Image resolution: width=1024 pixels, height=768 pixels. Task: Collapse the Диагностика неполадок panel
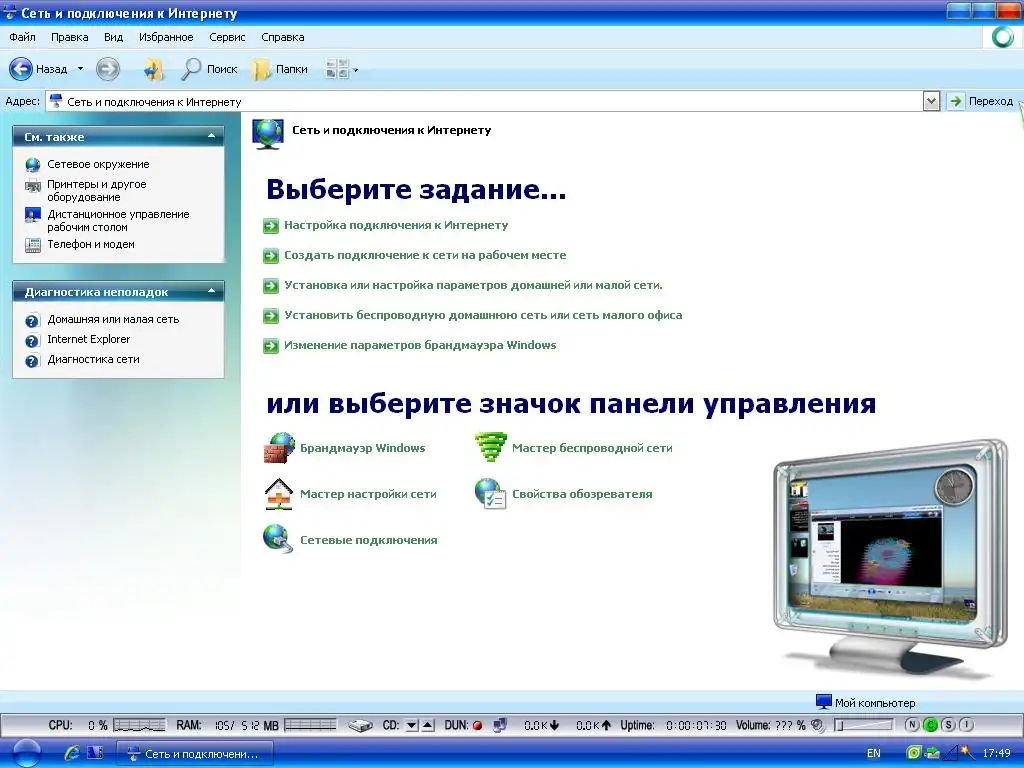(211, 291)
